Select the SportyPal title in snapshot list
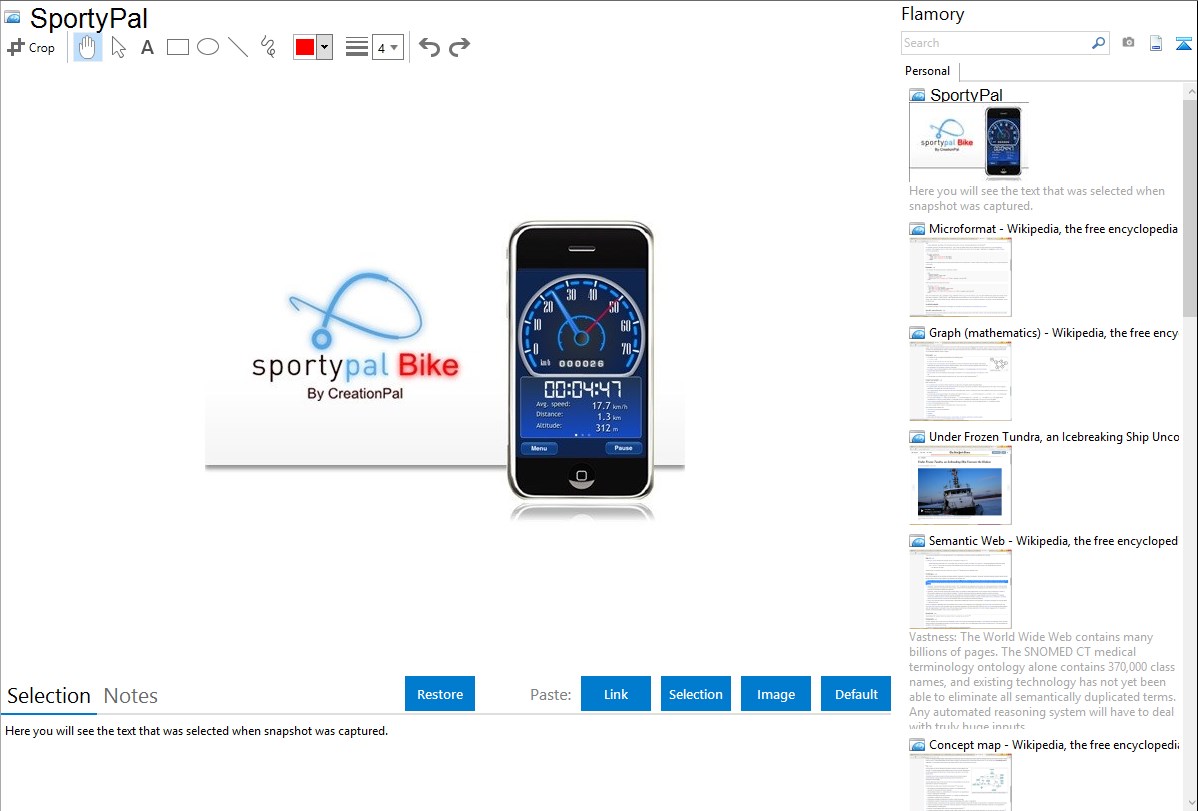The image size is (1198, 811). 966,95
